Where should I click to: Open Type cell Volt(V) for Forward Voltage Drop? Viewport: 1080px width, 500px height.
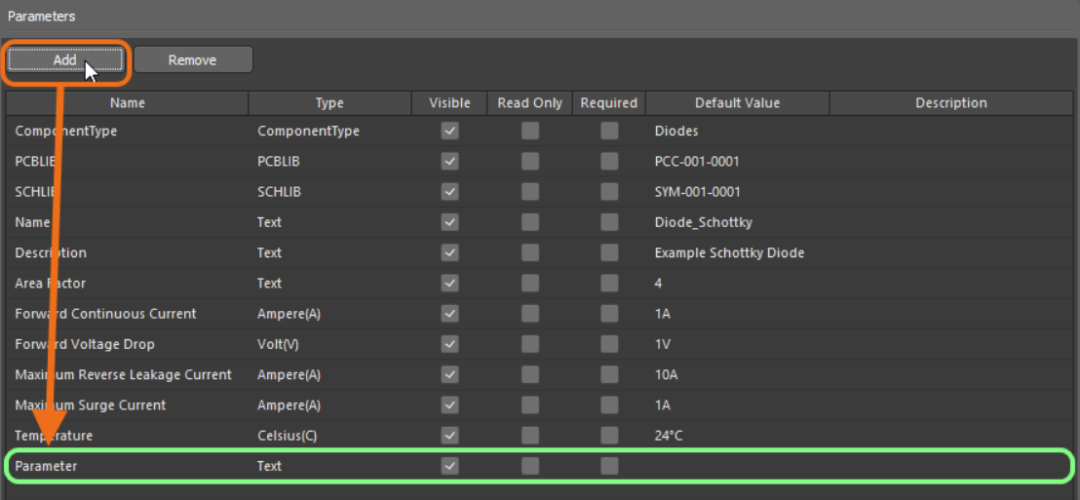coord(329,344)
